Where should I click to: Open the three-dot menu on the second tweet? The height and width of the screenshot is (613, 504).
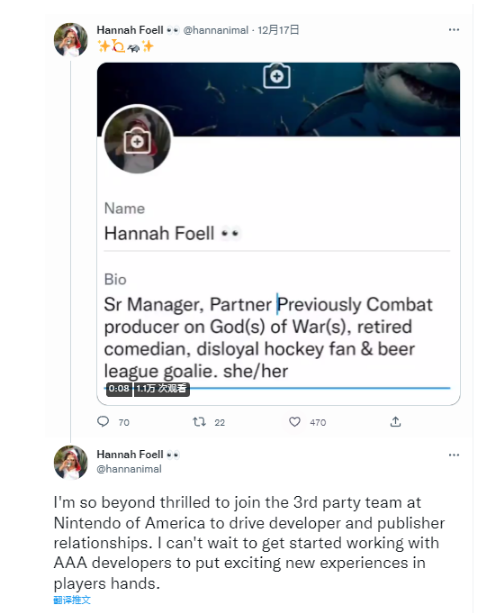[454, 455]
